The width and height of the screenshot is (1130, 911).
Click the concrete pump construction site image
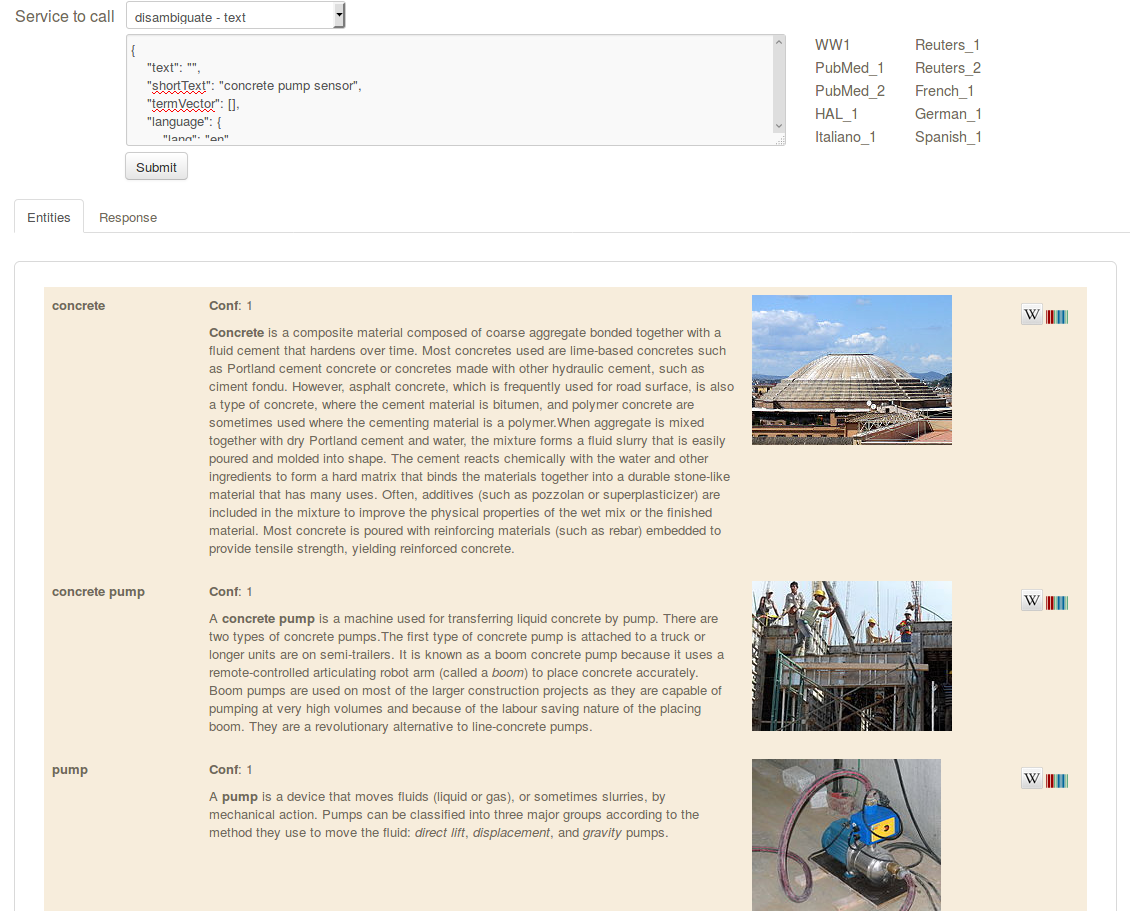[852, 656]
